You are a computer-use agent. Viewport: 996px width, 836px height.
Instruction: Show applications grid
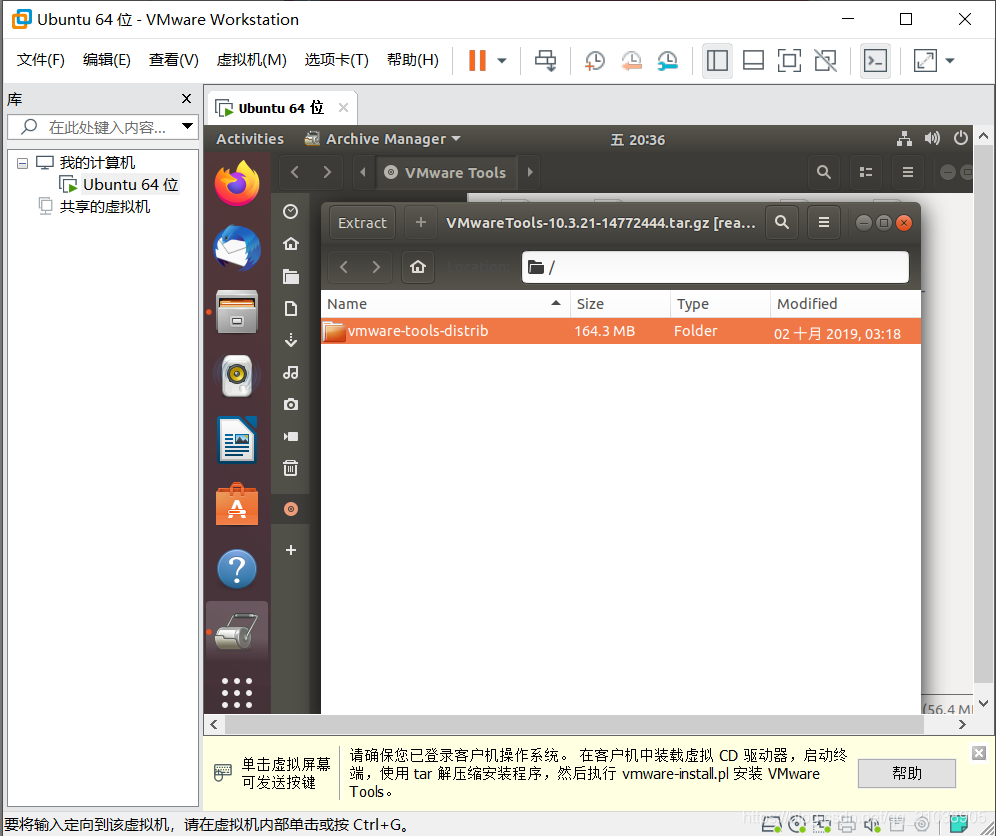click(x=237, y=693)
